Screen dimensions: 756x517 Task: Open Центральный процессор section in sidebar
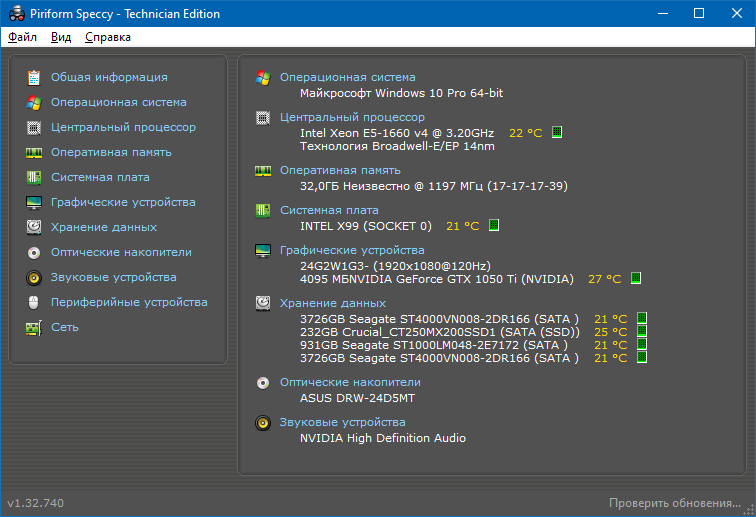(x=123, y=127)
